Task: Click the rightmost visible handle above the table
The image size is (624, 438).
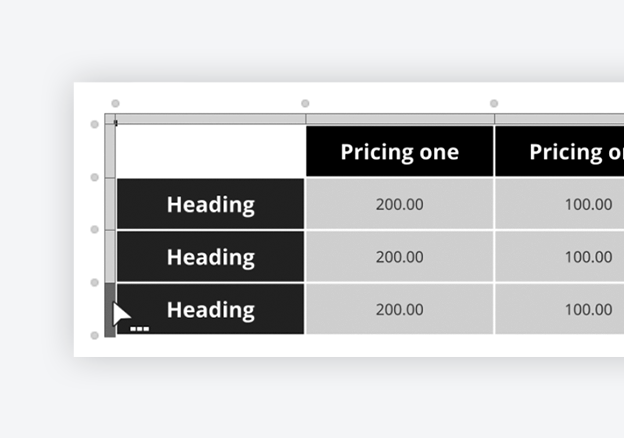Action: tap(494, 103)
